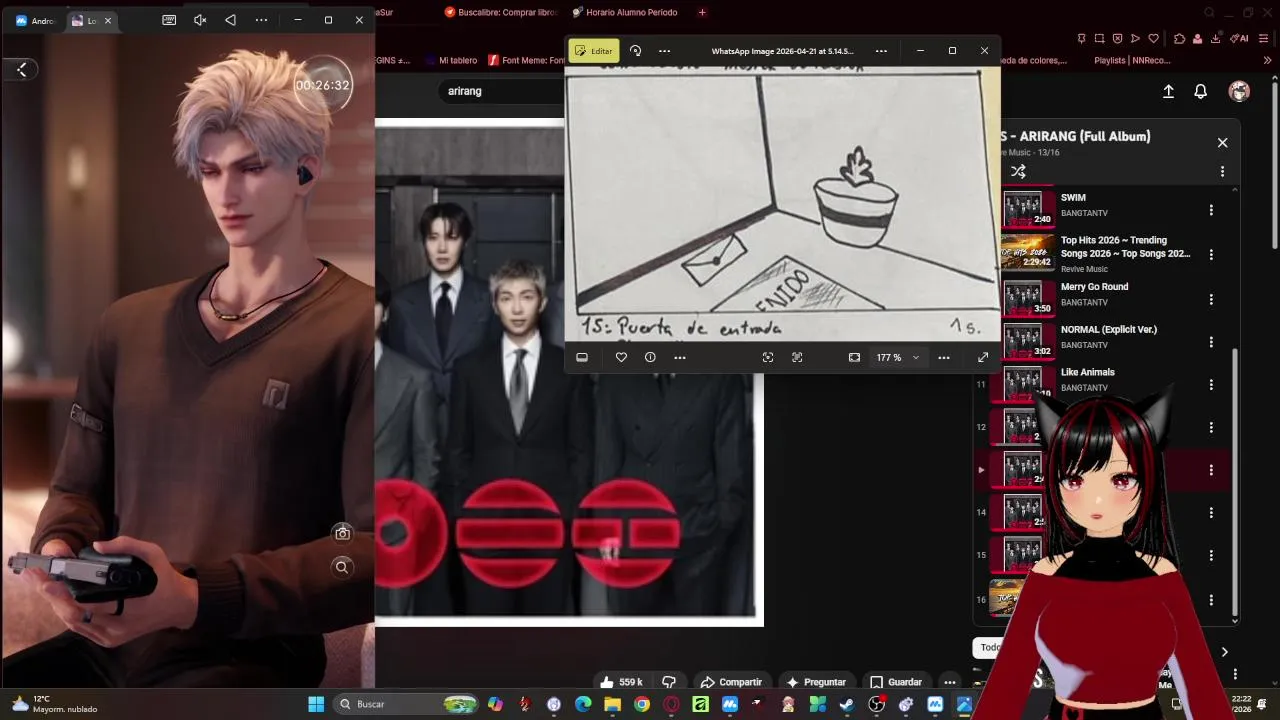
Task: Click Guardar to save the video
Action: [895, 682]
